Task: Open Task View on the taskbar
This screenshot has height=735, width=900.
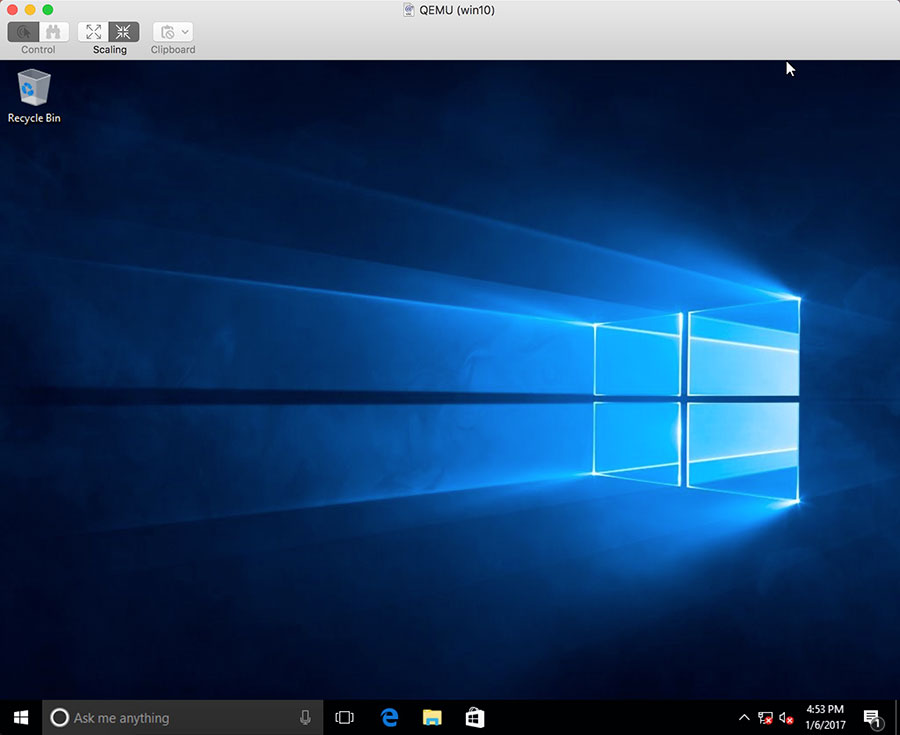Action: 344,717
